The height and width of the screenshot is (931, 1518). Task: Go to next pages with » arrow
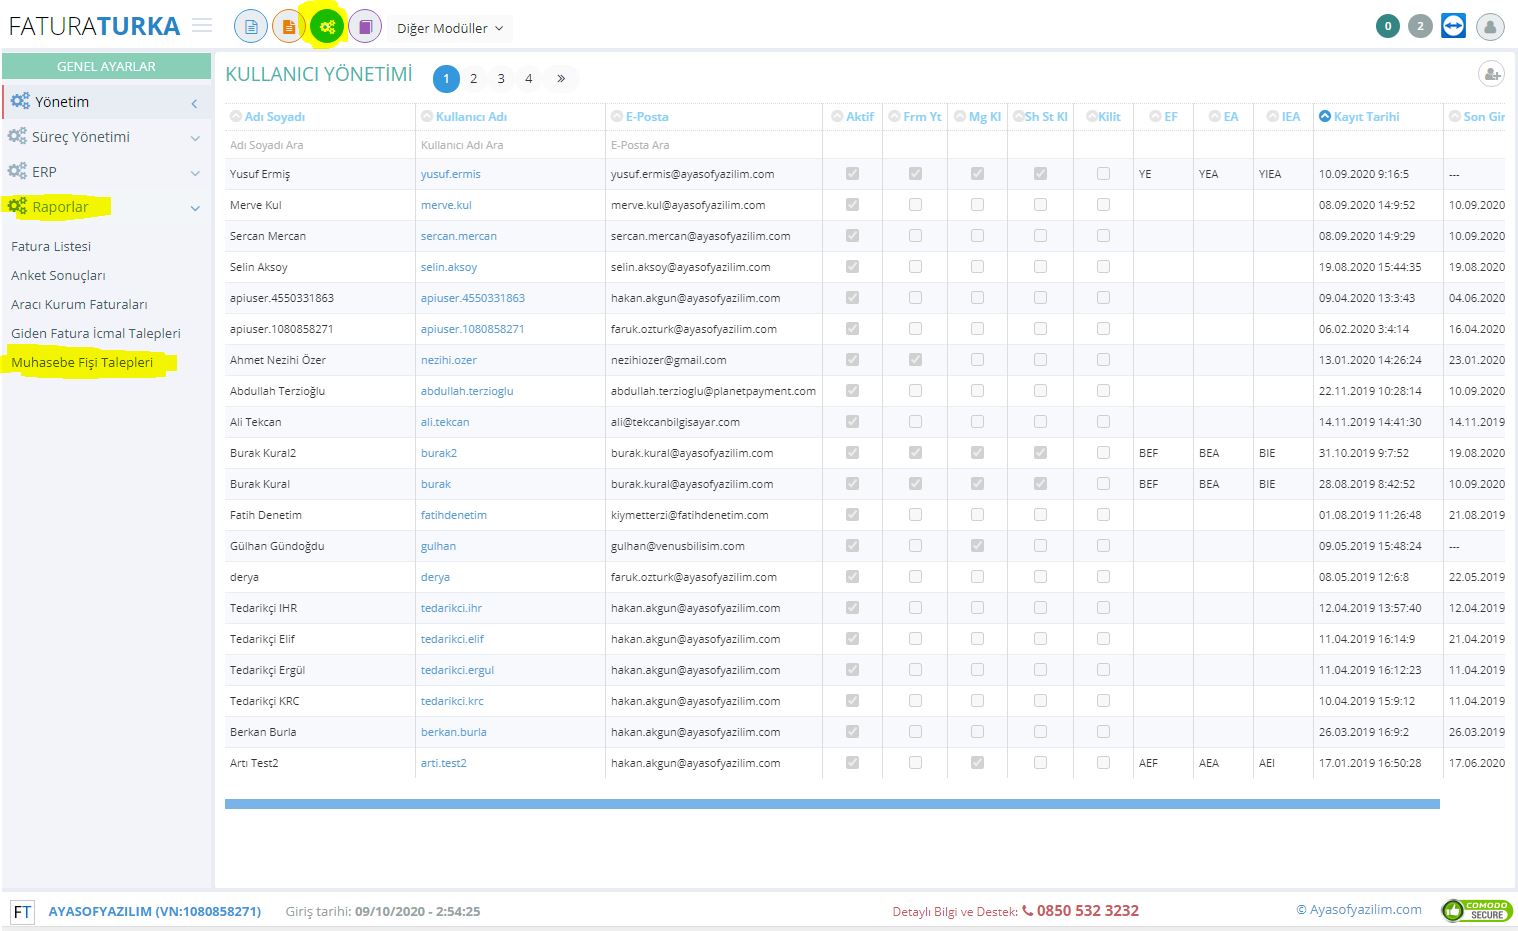tap(561, 78)
